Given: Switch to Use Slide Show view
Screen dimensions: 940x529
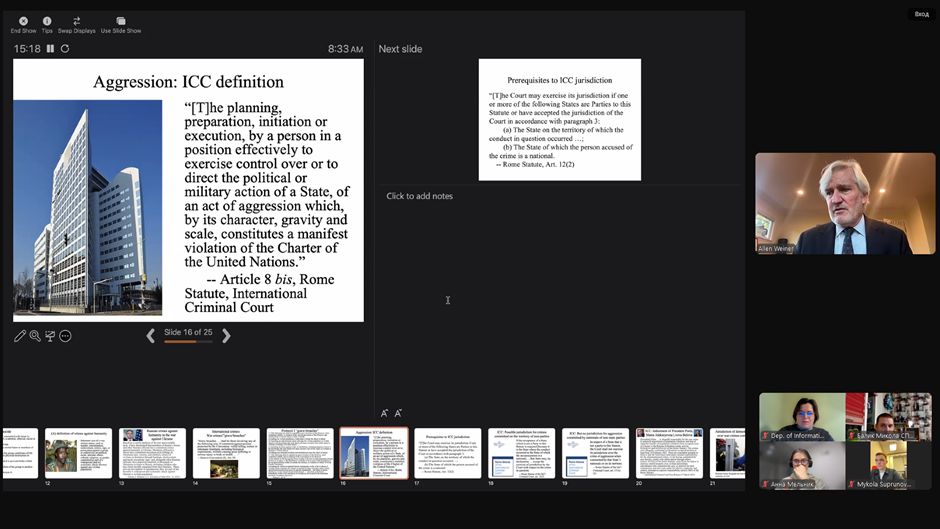Looking at the screenshot, I should click(x=120, y=20).
